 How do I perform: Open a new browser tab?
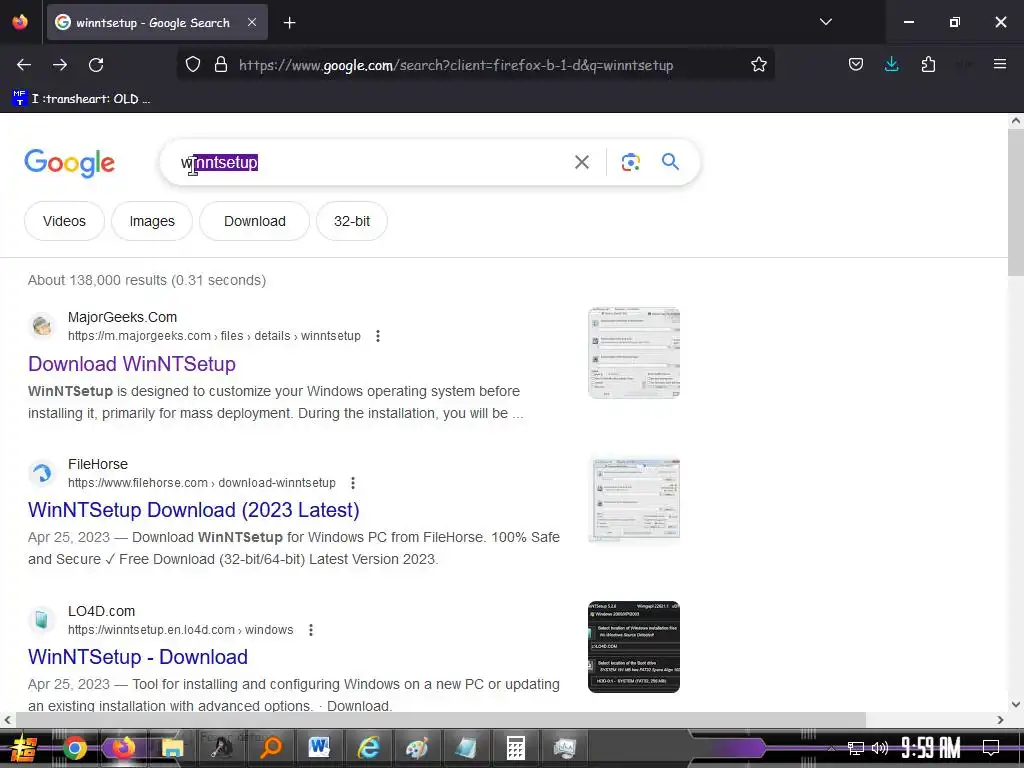pyautogui.click(x=289, y=23)
